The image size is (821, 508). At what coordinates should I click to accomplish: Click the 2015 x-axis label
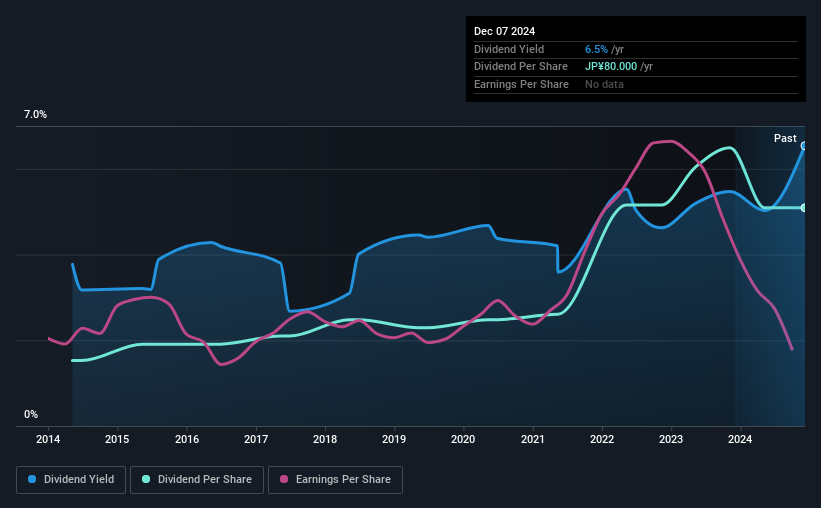[117, 439]
